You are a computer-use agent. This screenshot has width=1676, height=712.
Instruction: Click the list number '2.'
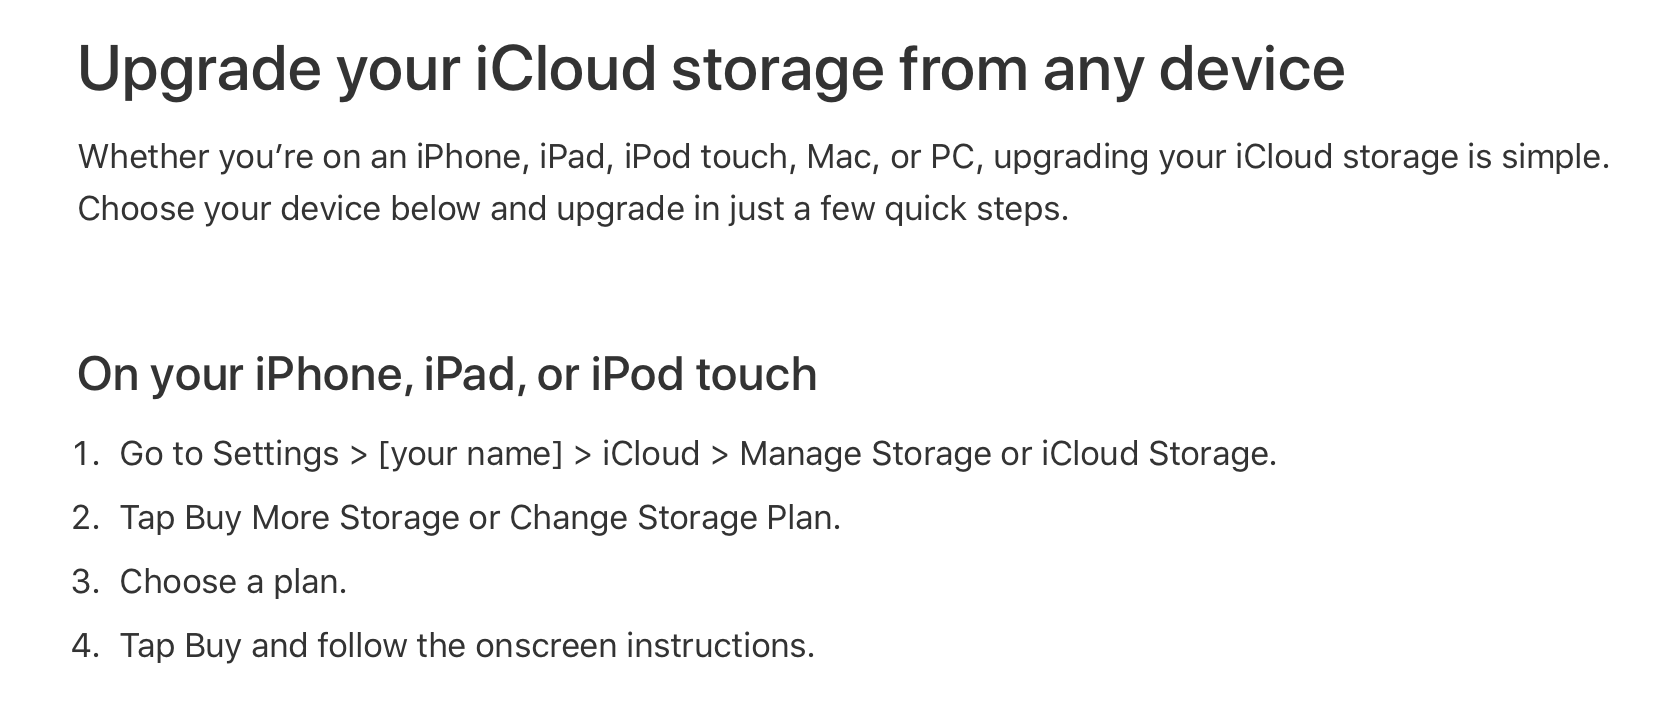[86, 518]
